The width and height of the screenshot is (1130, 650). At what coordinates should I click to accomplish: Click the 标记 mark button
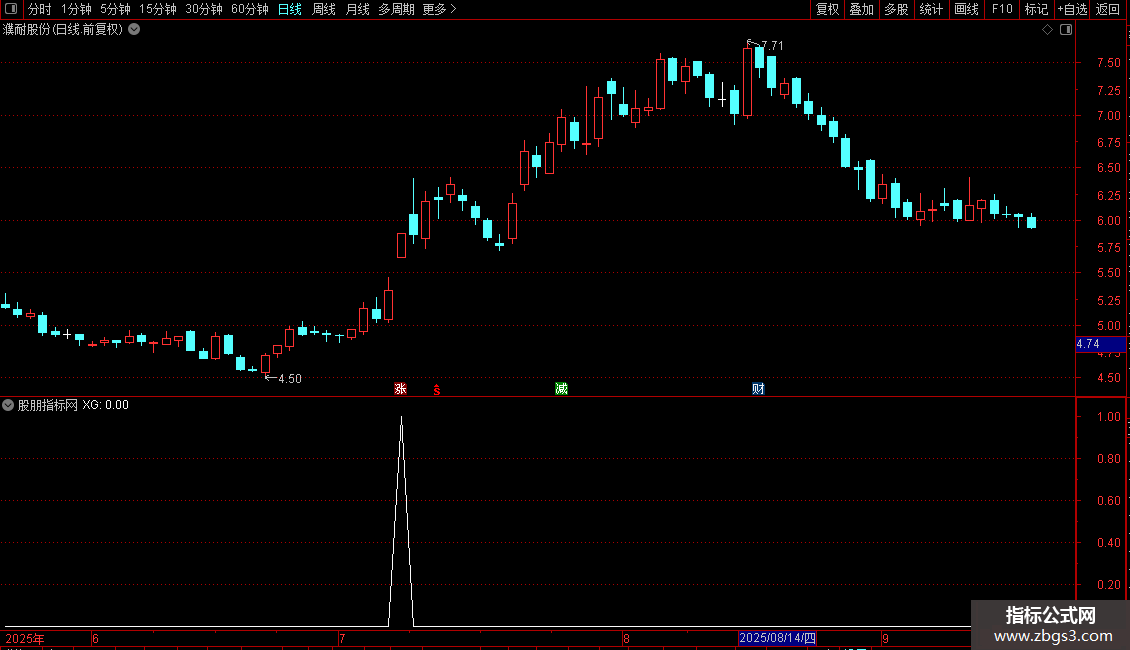[x=1036, y=9]
